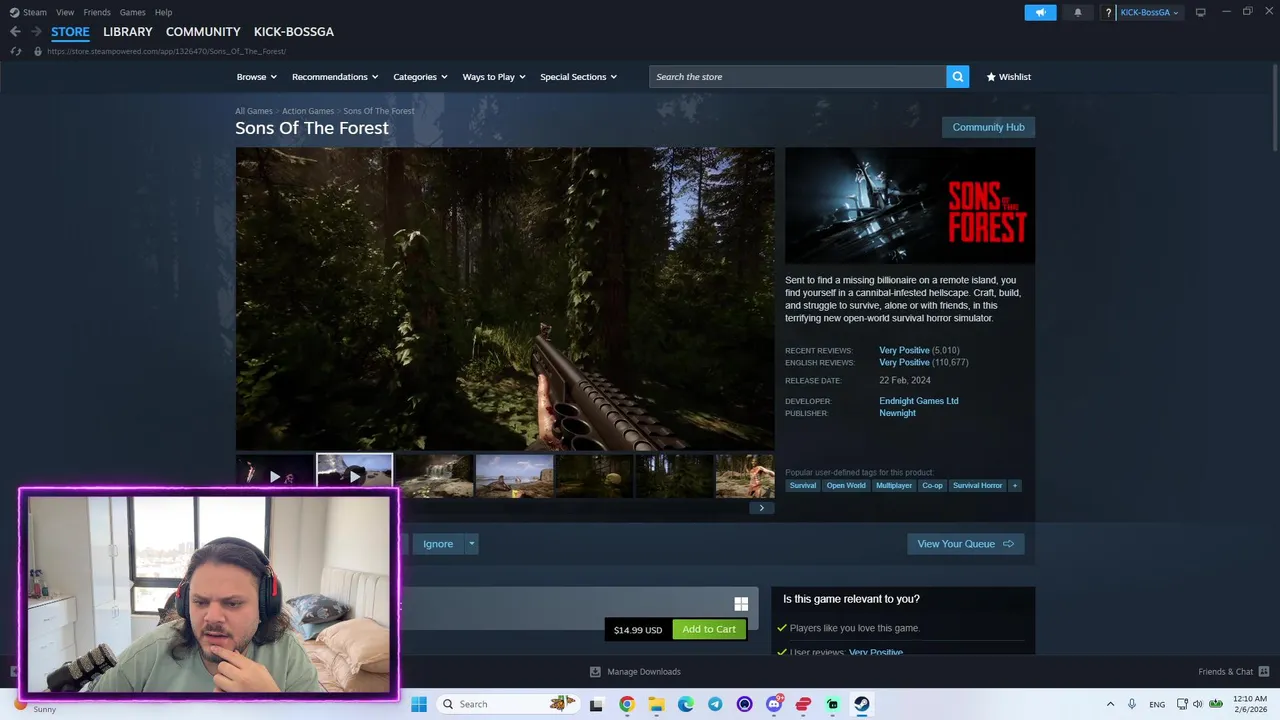Viewport: 1280px width, 720px height.
Task: Switch to the LIBRARY tab
Action: tap(128, 32)
